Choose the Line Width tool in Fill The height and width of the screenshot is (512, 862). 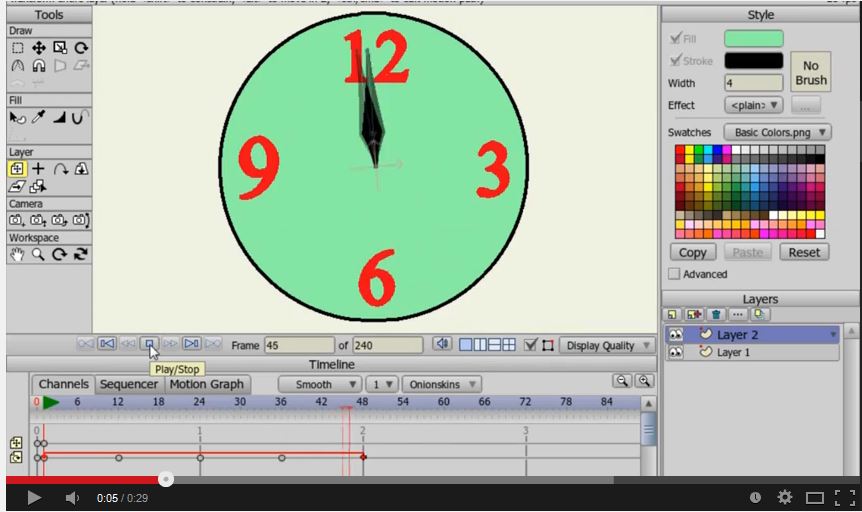point(60,117)
